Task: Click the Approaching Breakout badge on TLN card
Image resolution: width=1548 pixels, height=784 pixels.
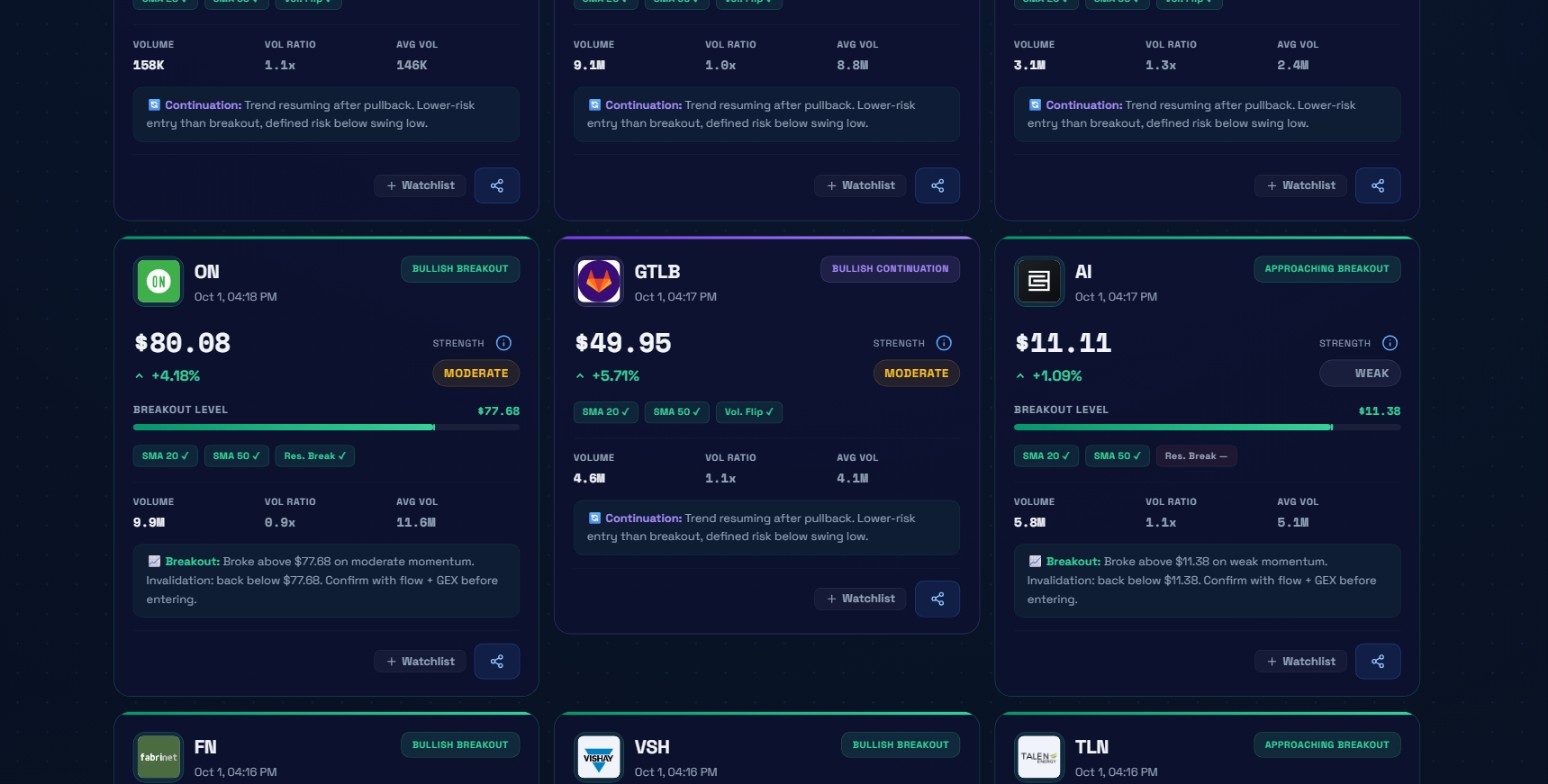Action: pos(1327,745)
